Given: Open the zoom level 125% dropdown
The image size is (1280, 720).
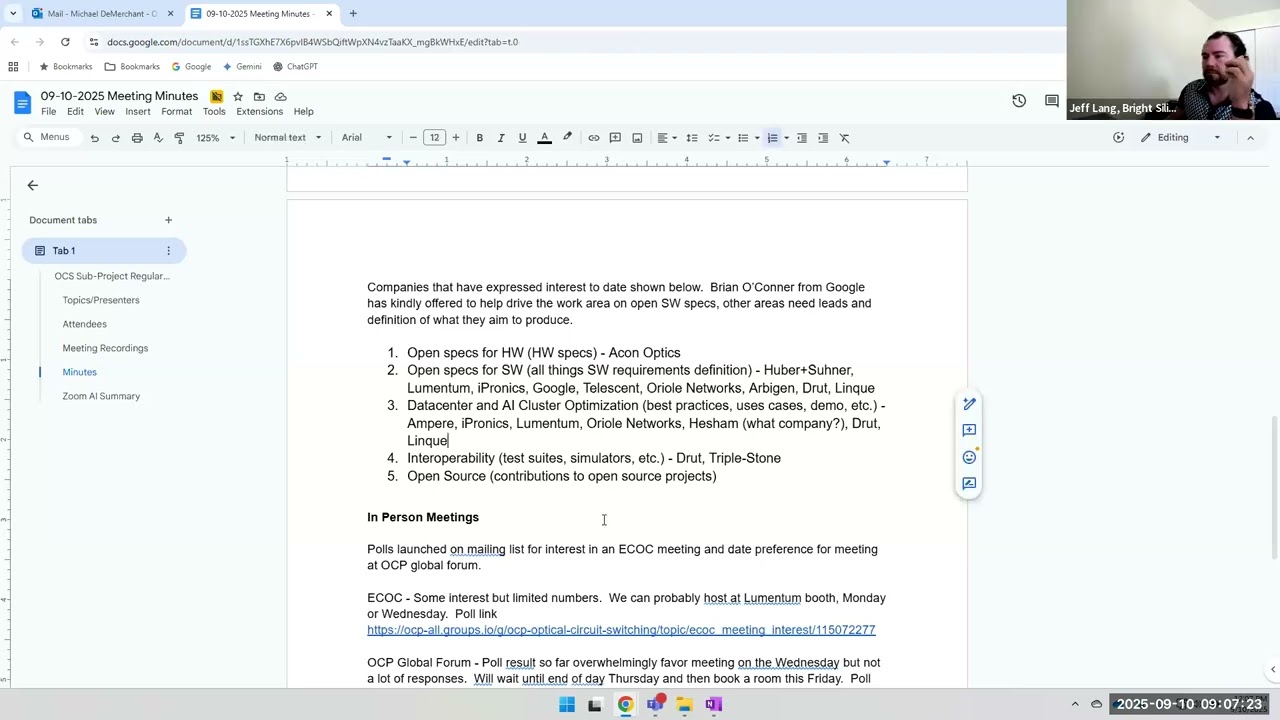Looking at the screenshot, I should 215,138.
